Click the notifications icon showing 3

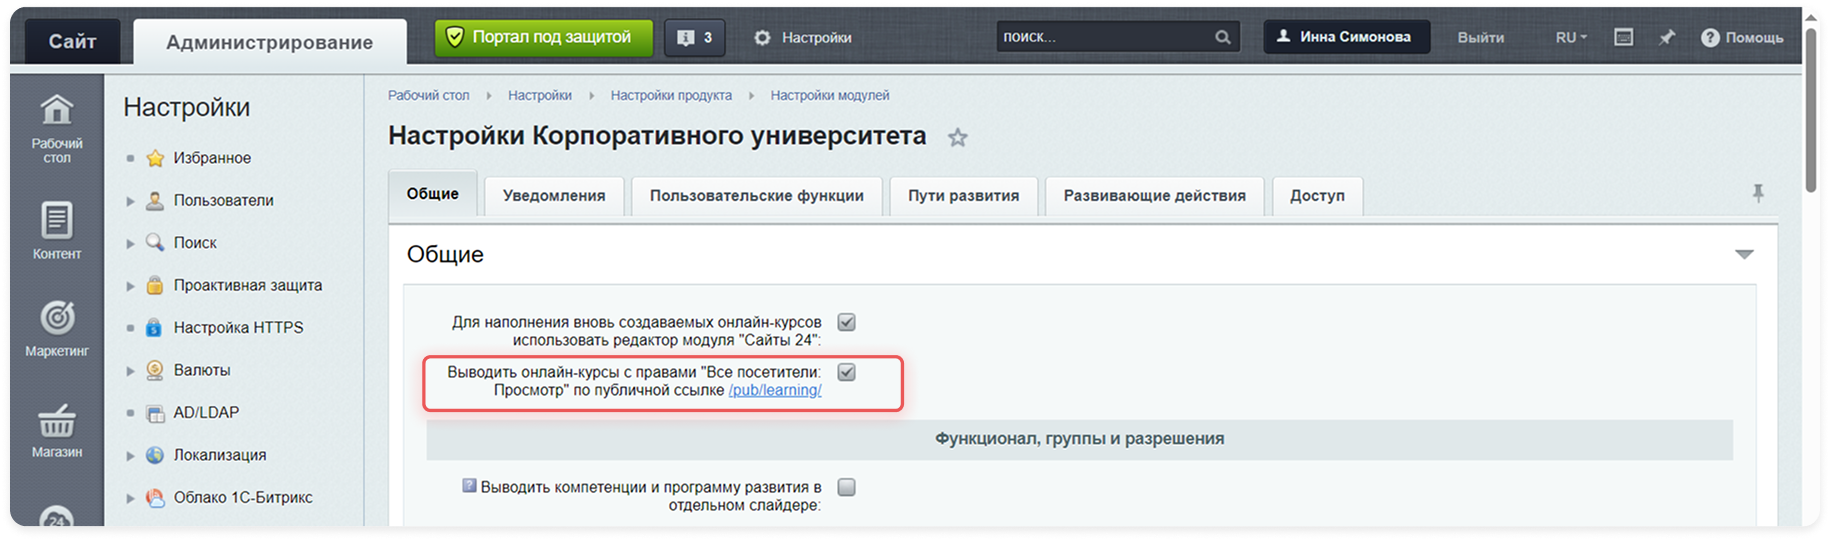tap(694, 38)
